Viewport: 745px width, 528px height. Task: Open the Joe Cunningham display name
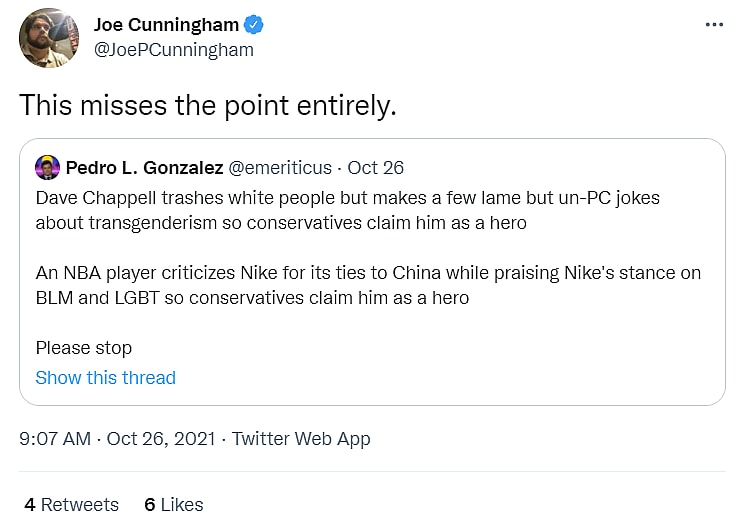click(167, 24)
